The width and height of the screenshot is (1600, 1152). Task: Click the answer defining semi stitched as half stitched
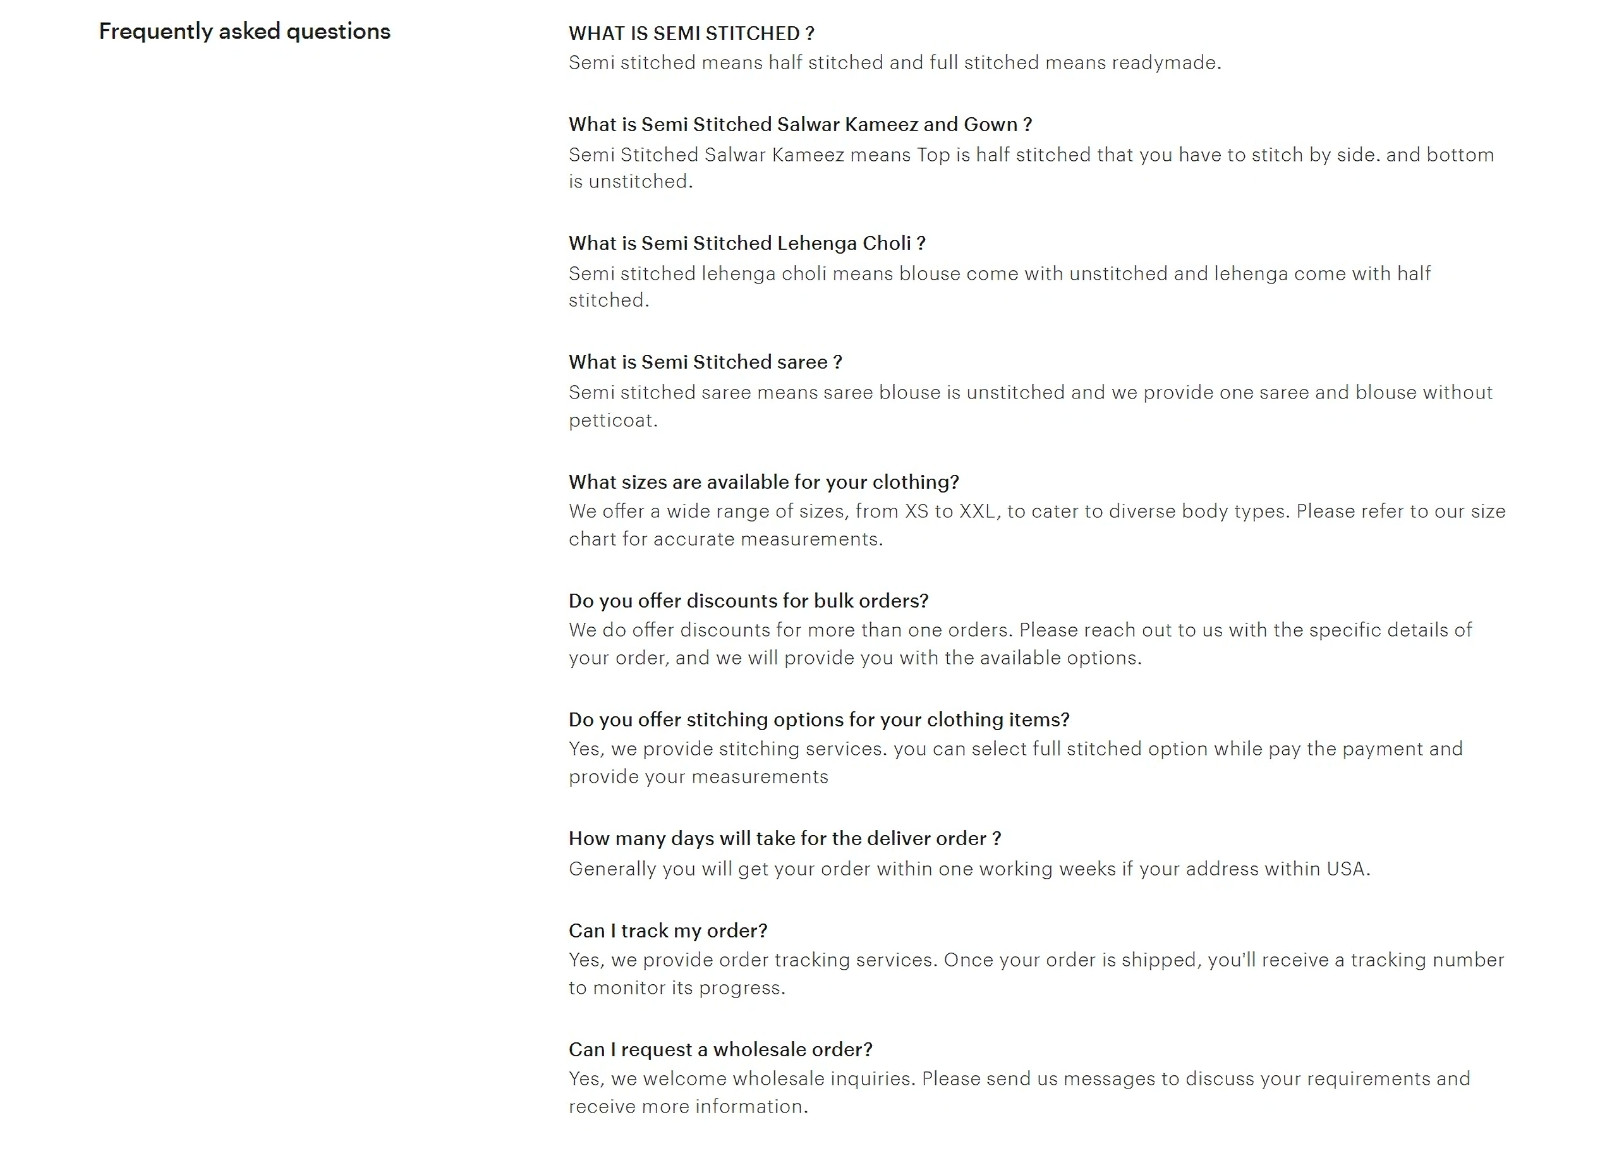tap(894, 63)
